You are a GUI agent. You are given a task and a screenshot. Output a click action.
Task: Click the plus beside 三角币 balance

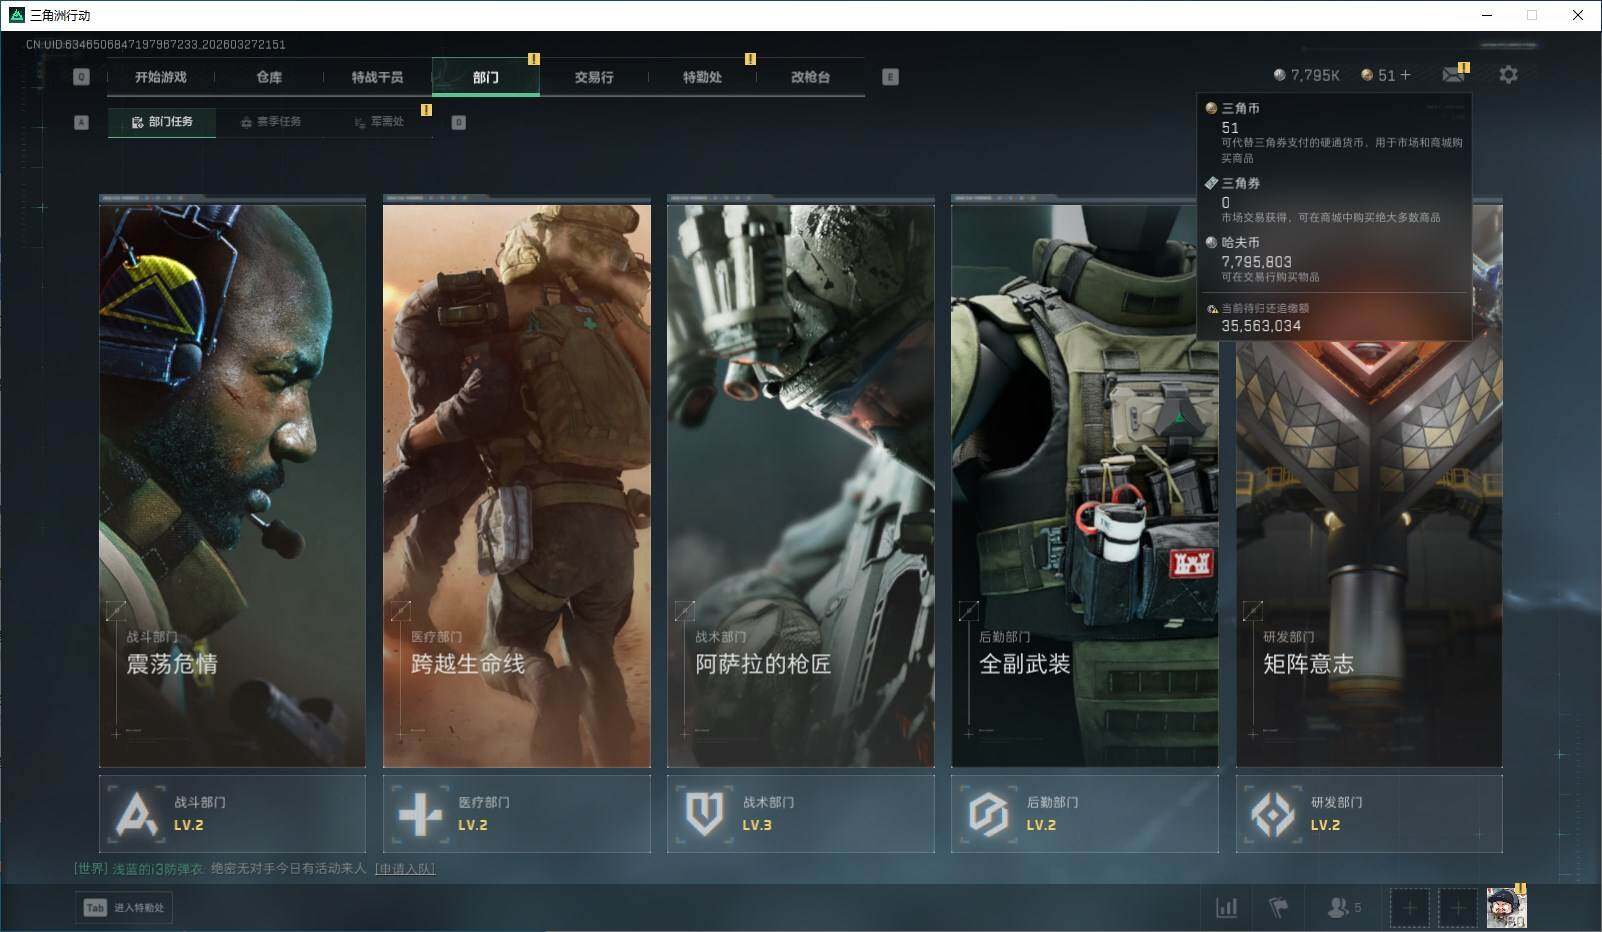(x=1405, y=75)
